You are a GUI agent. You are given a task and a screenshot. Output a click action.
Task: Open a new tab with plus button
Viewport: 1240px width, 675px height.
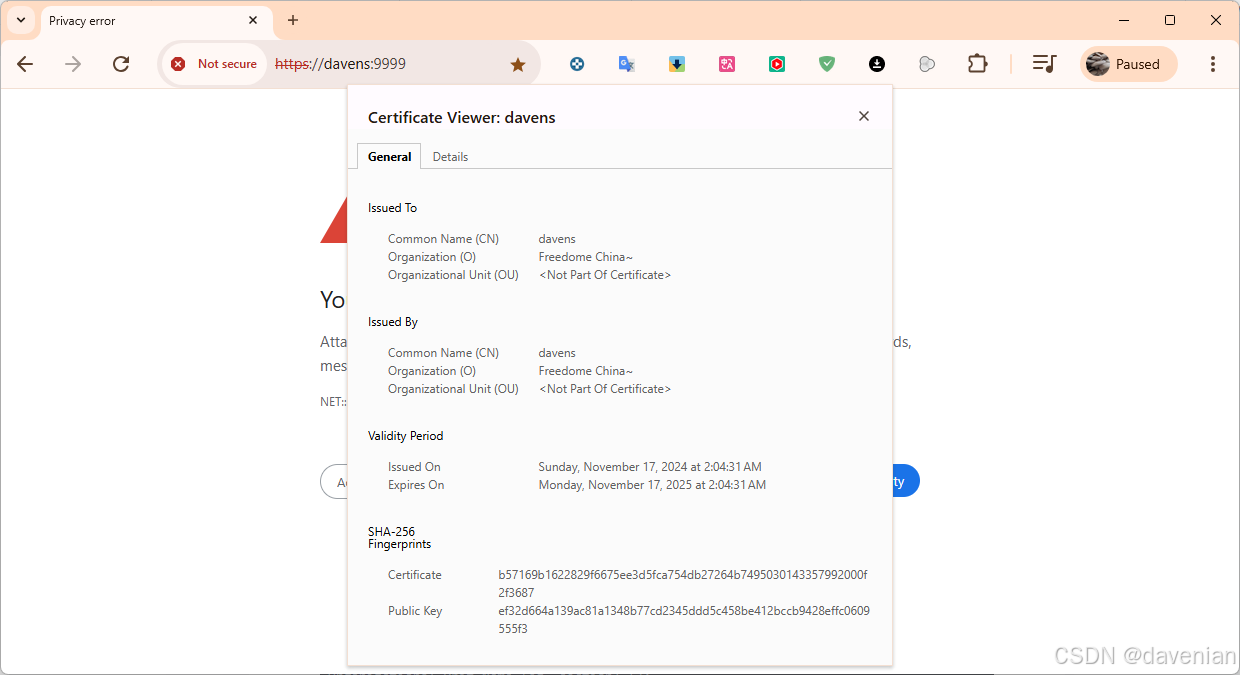pyautogui.click(x=293, y=20)
